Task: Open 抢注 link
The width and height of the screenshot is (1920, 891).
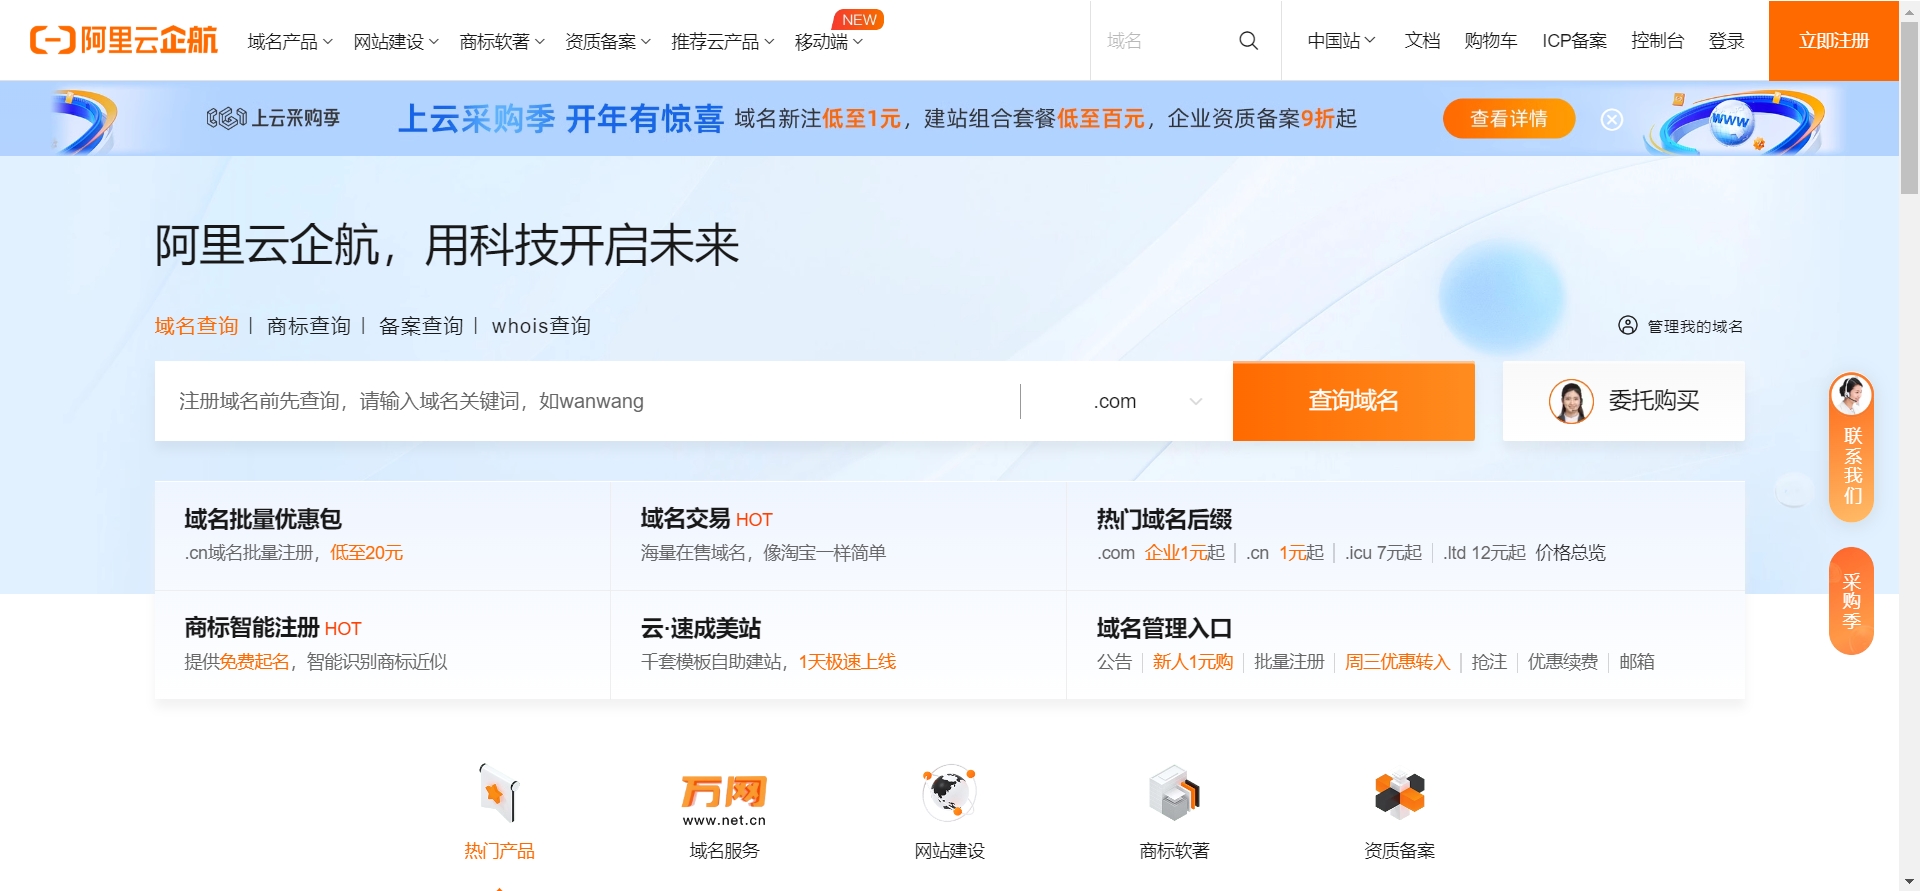Action: pyautogui.click(x=1489, y=662)
